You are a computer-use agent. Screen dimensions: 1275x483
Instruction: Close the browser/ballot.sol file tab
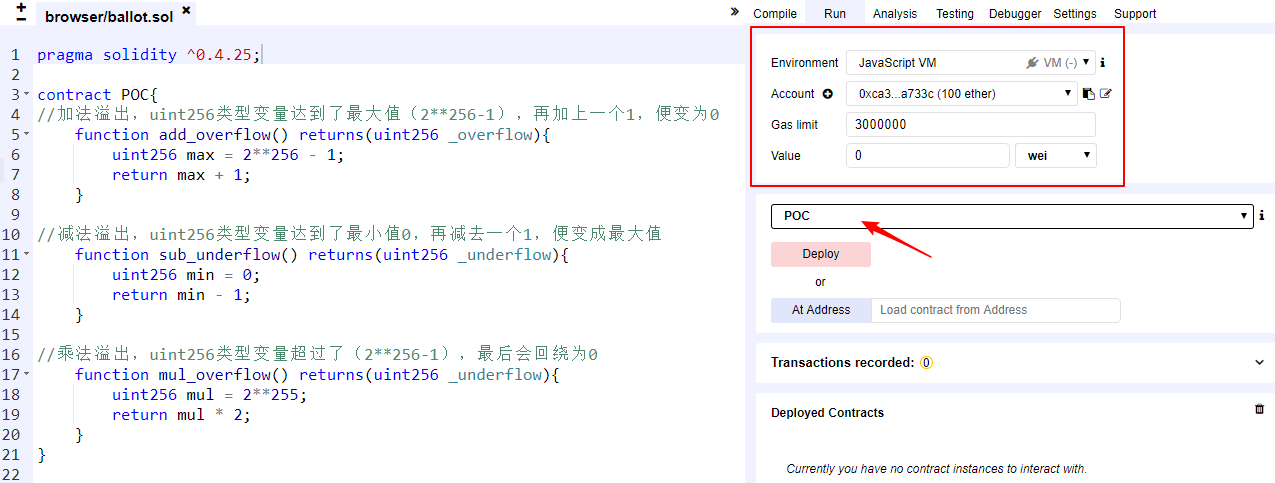(186, 10)
